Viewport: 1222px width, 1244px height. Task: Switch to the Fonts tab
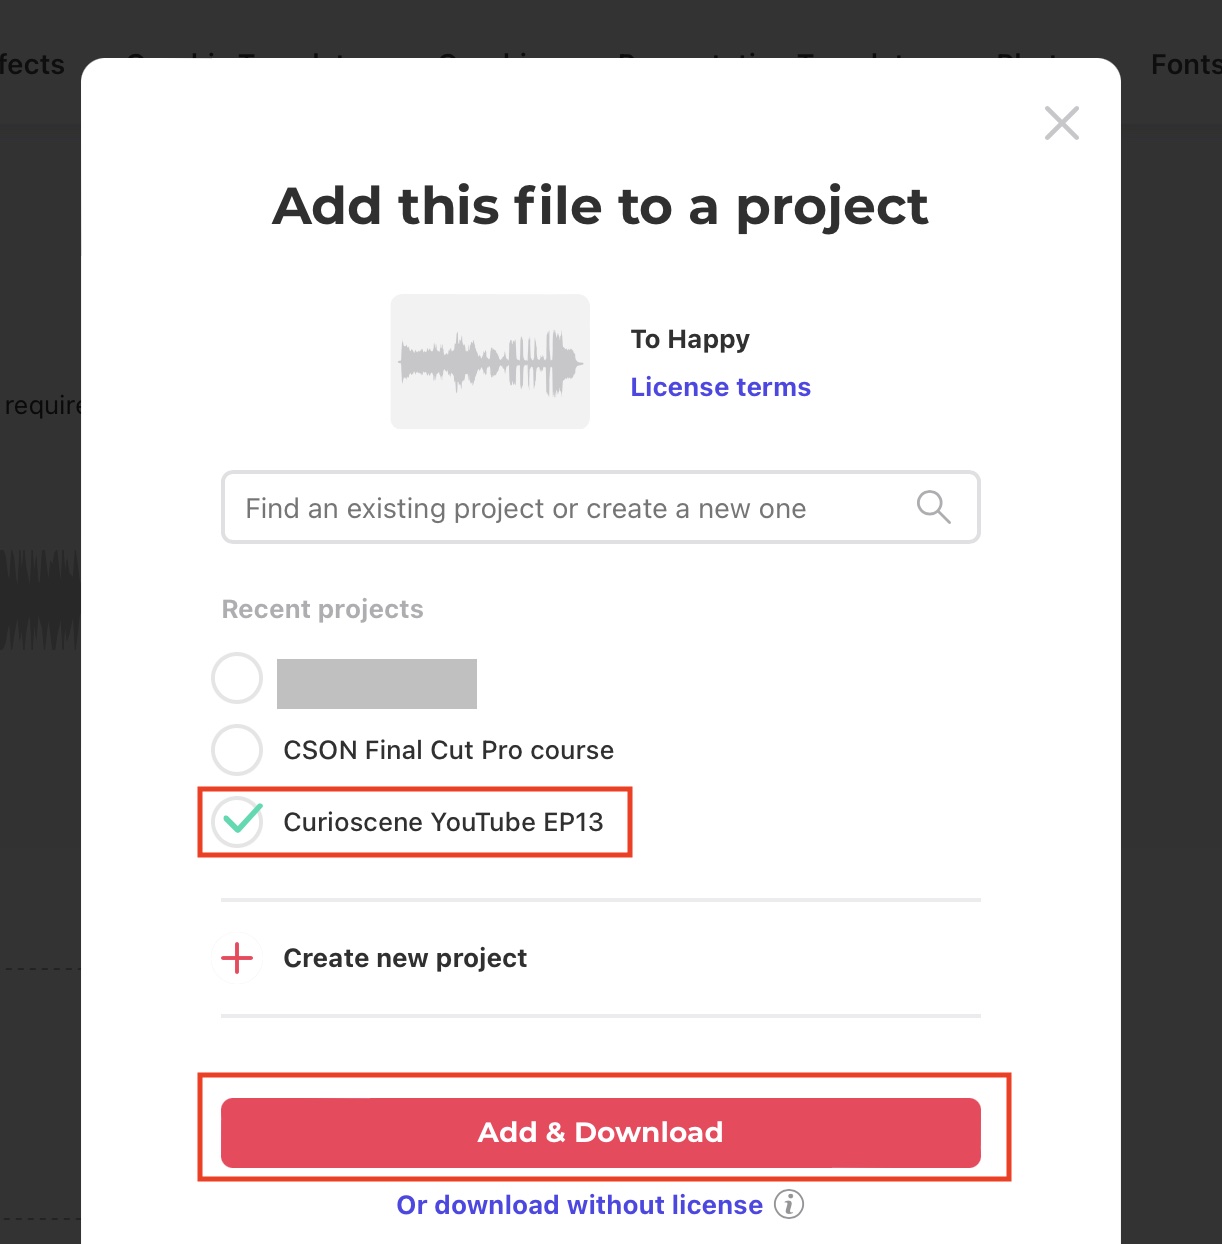(1185, 65)
